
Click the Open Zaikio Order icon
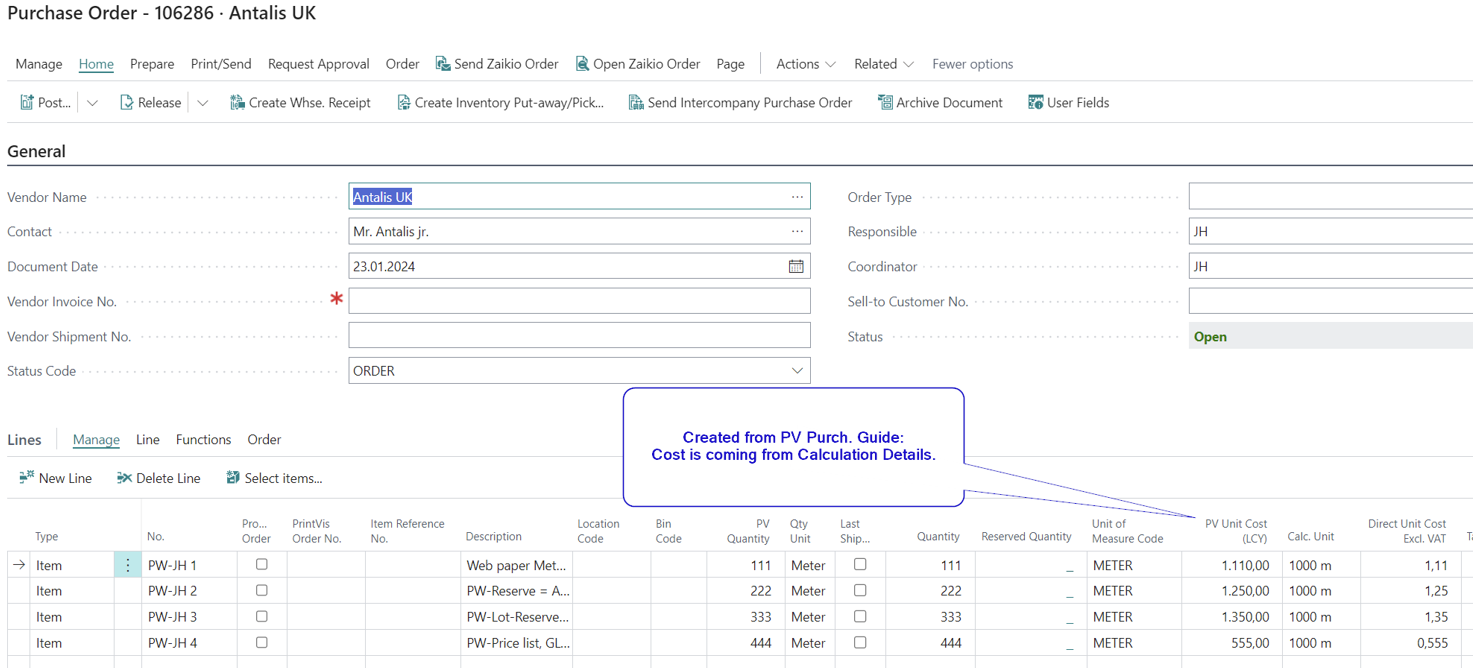click(x=582, y=64)
